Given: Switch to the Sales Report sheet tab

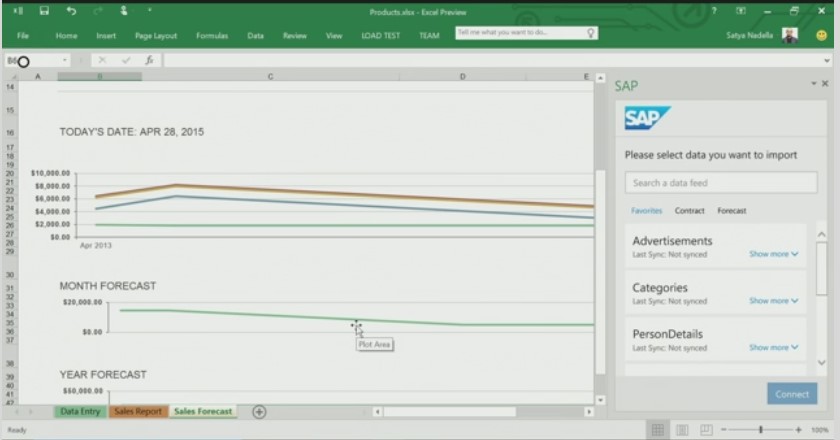Looking at the screenshot, I should (138, 411).
